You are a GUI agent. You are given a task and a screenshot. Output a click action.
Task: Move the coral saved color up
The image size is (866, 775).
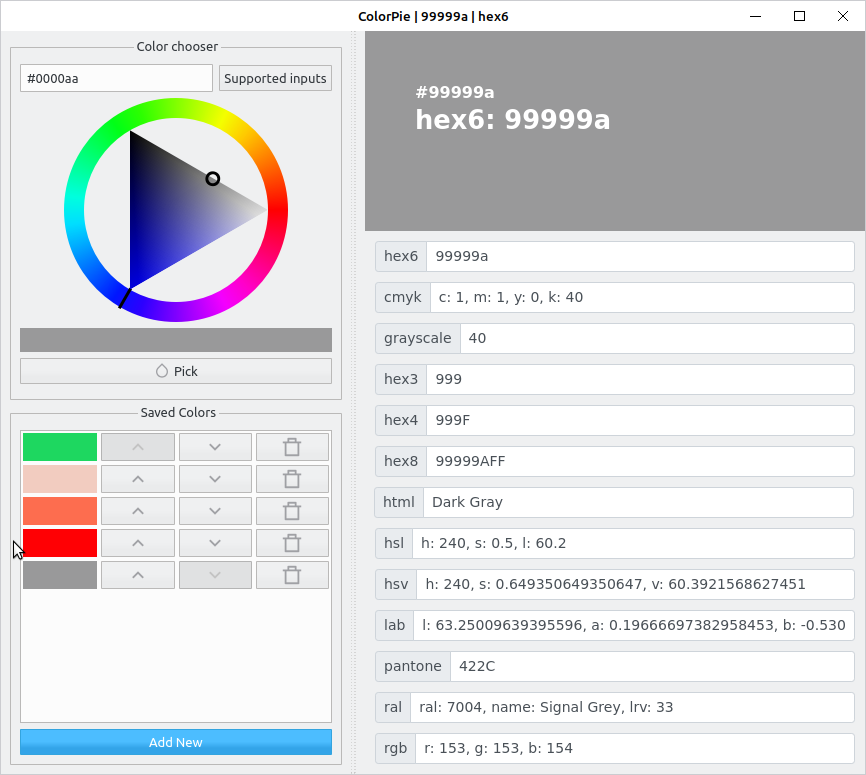138,511
